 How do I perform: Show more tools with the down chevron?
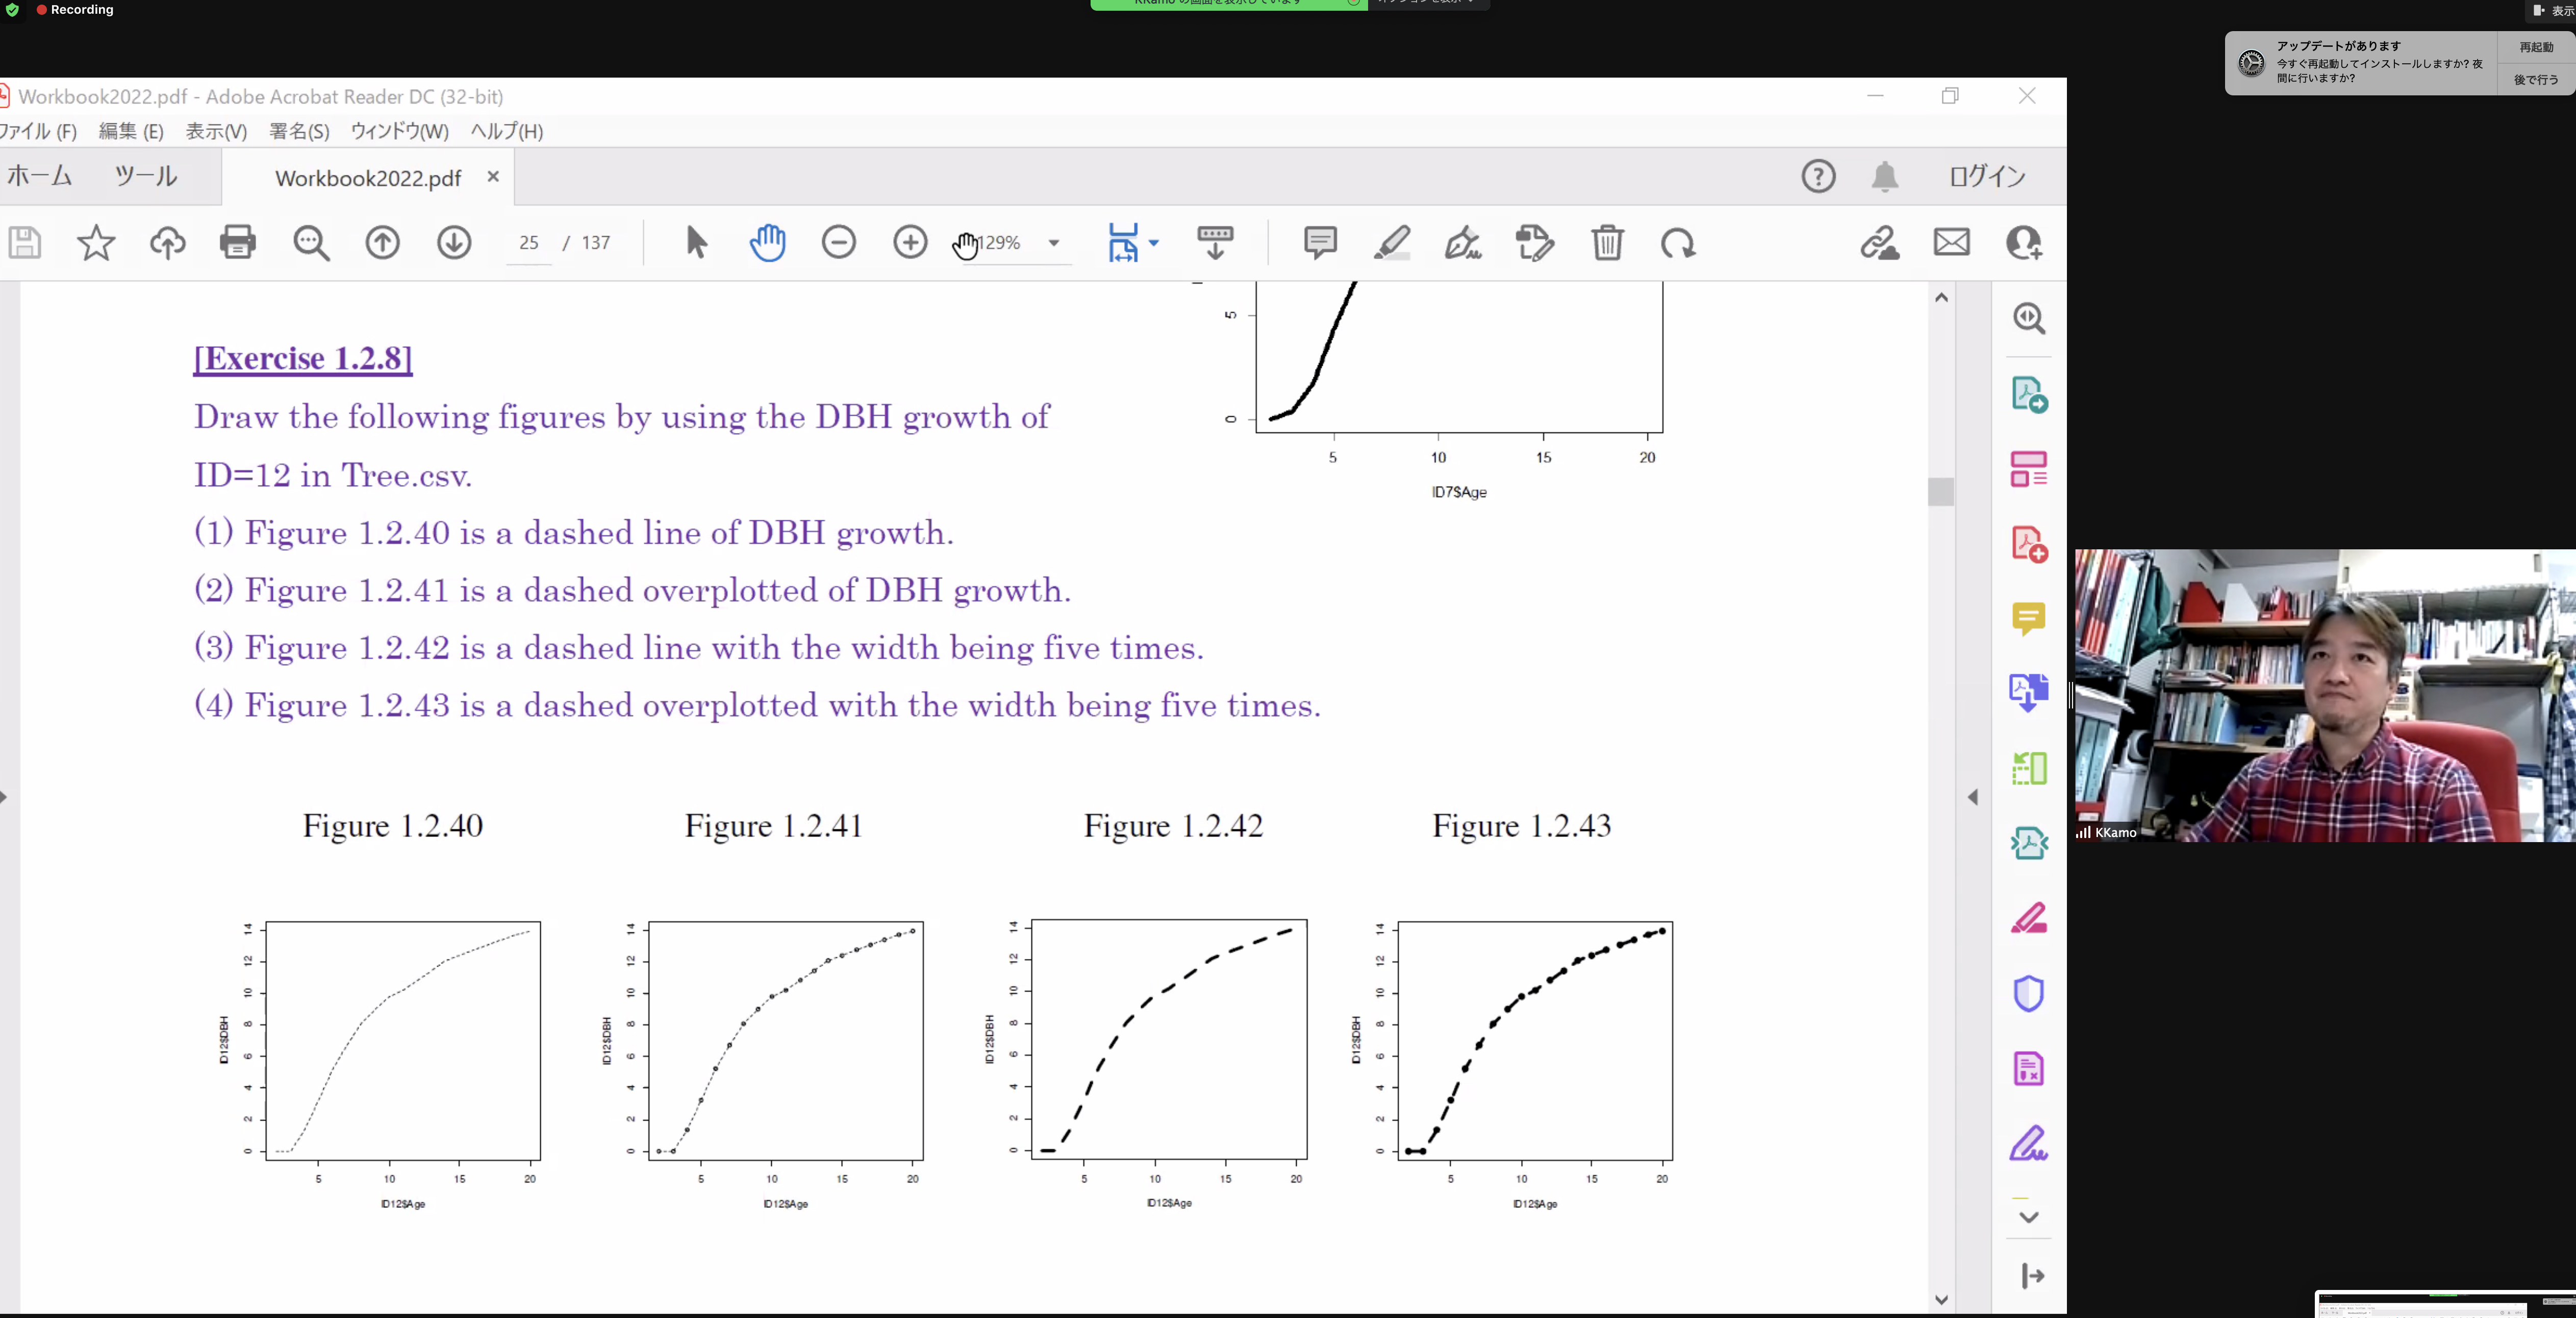2029,1217
